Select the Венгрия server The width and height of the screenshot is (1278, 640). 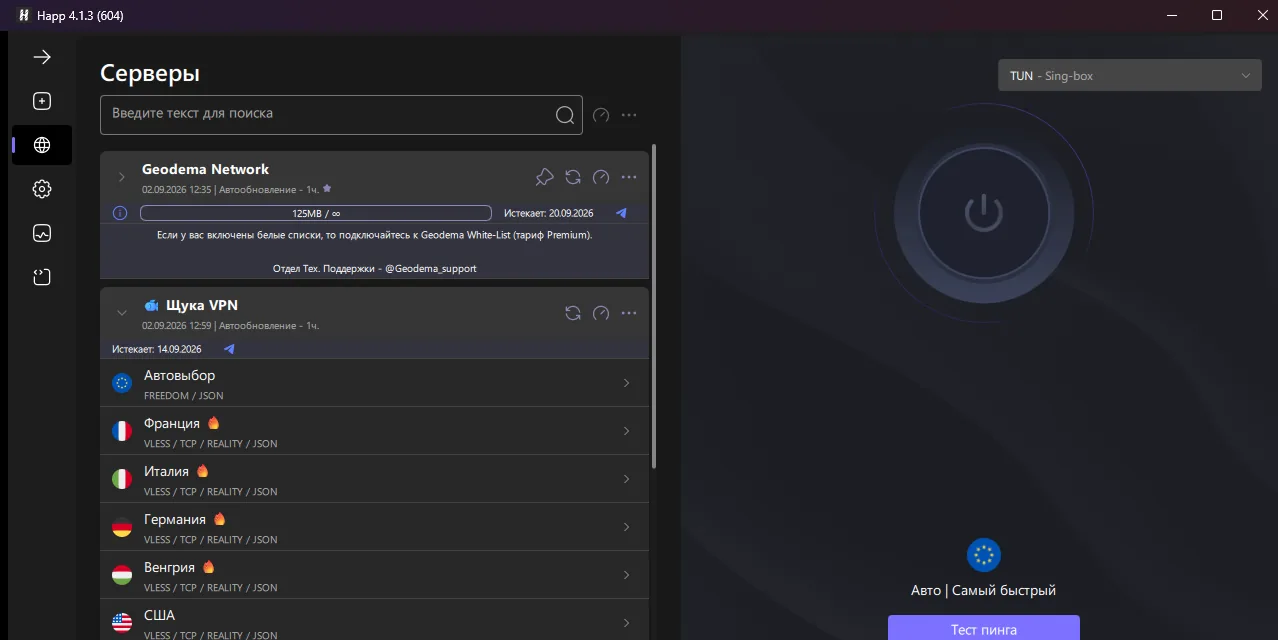pyautogui.click(x=375, y=575)
